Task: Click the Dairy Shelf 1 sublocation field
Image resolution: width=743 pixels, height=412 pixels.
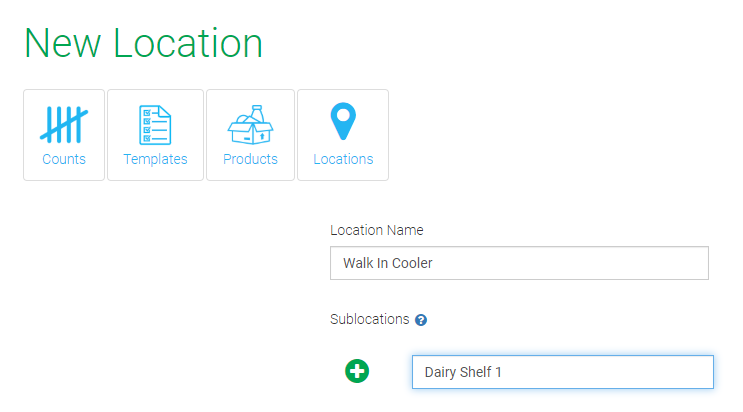Action: pyautogui.click(x=562, y=372)
